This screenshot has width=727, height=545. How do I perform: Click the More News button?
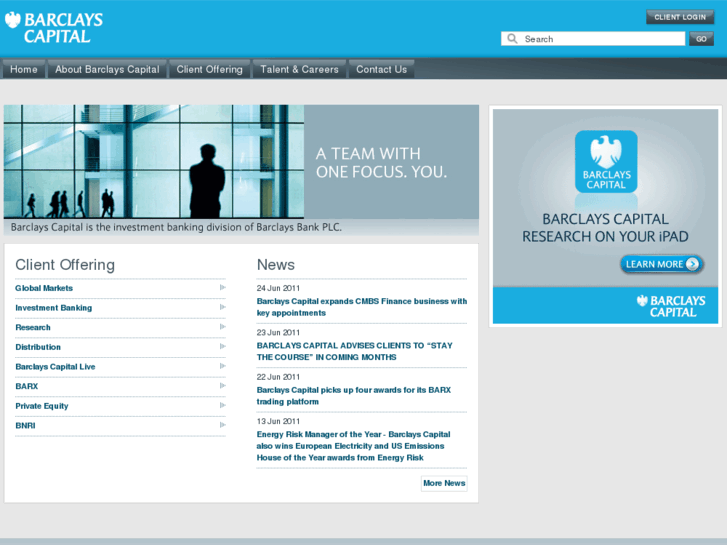[x=444, y=483]
